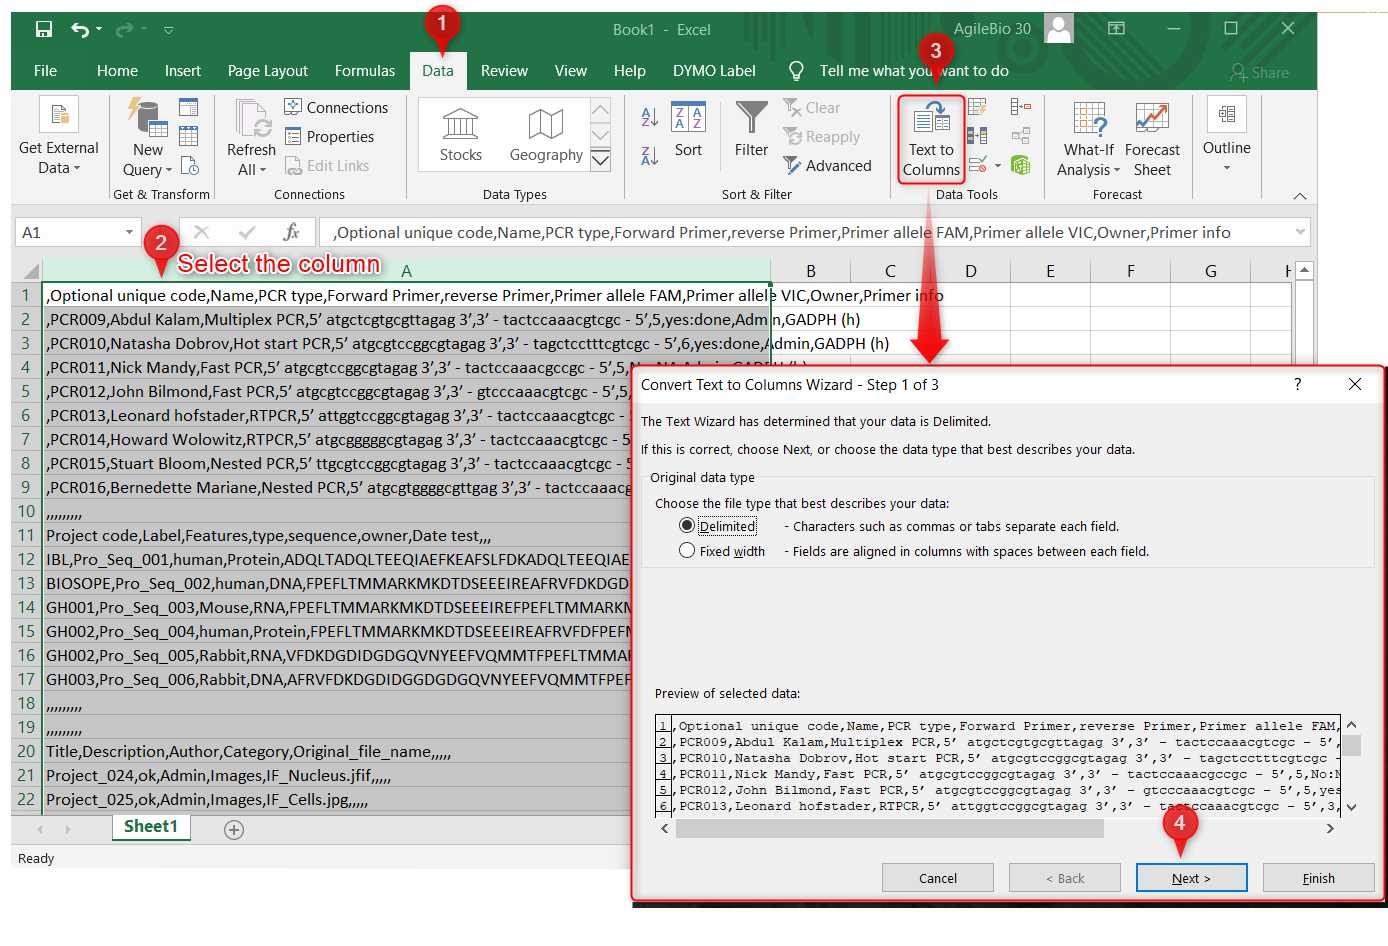Viewport: 1388px width, 946px height.
Task: Click the Next button in wizard
Action: click(1191, 878)
